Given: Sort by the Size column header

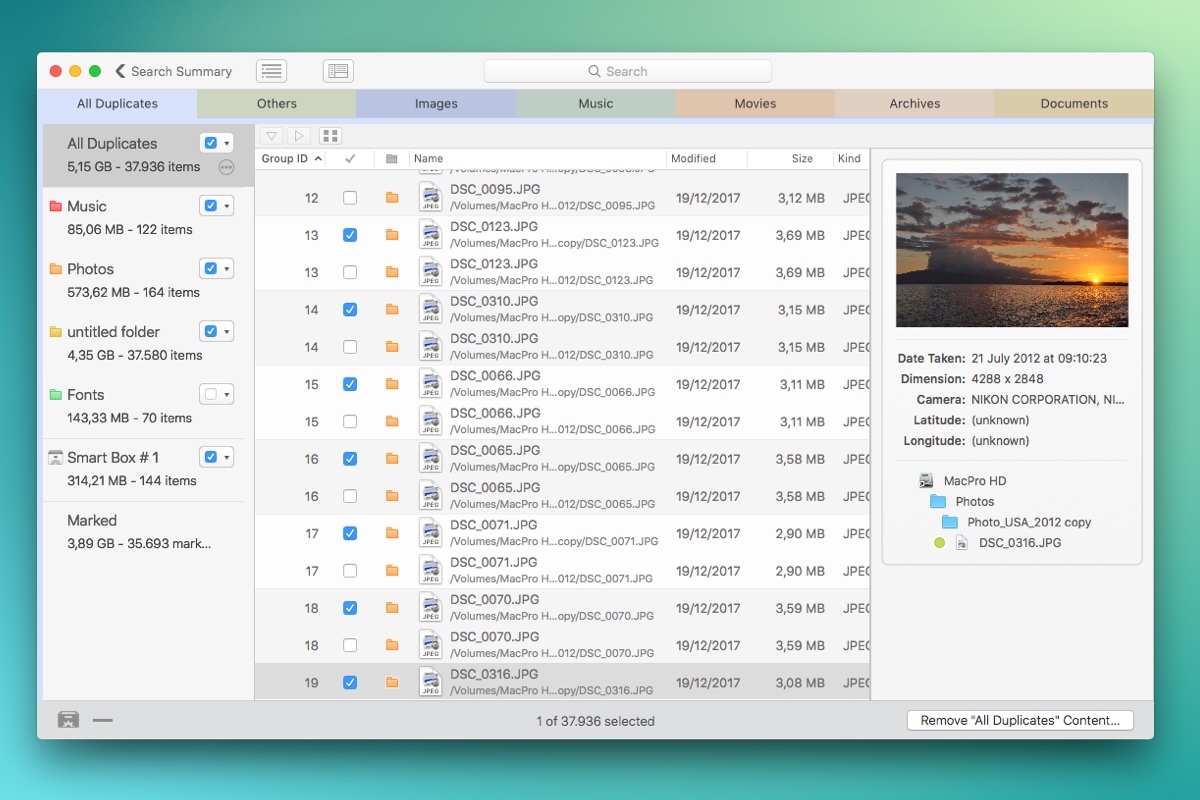Looking at the screenshot, I should click(791, 158).
